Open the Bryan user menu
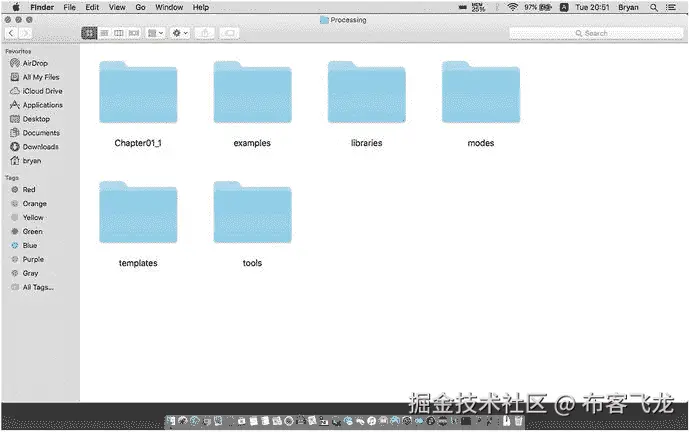The width and height of the screenshot is (690, 432). tap(628, 7)
